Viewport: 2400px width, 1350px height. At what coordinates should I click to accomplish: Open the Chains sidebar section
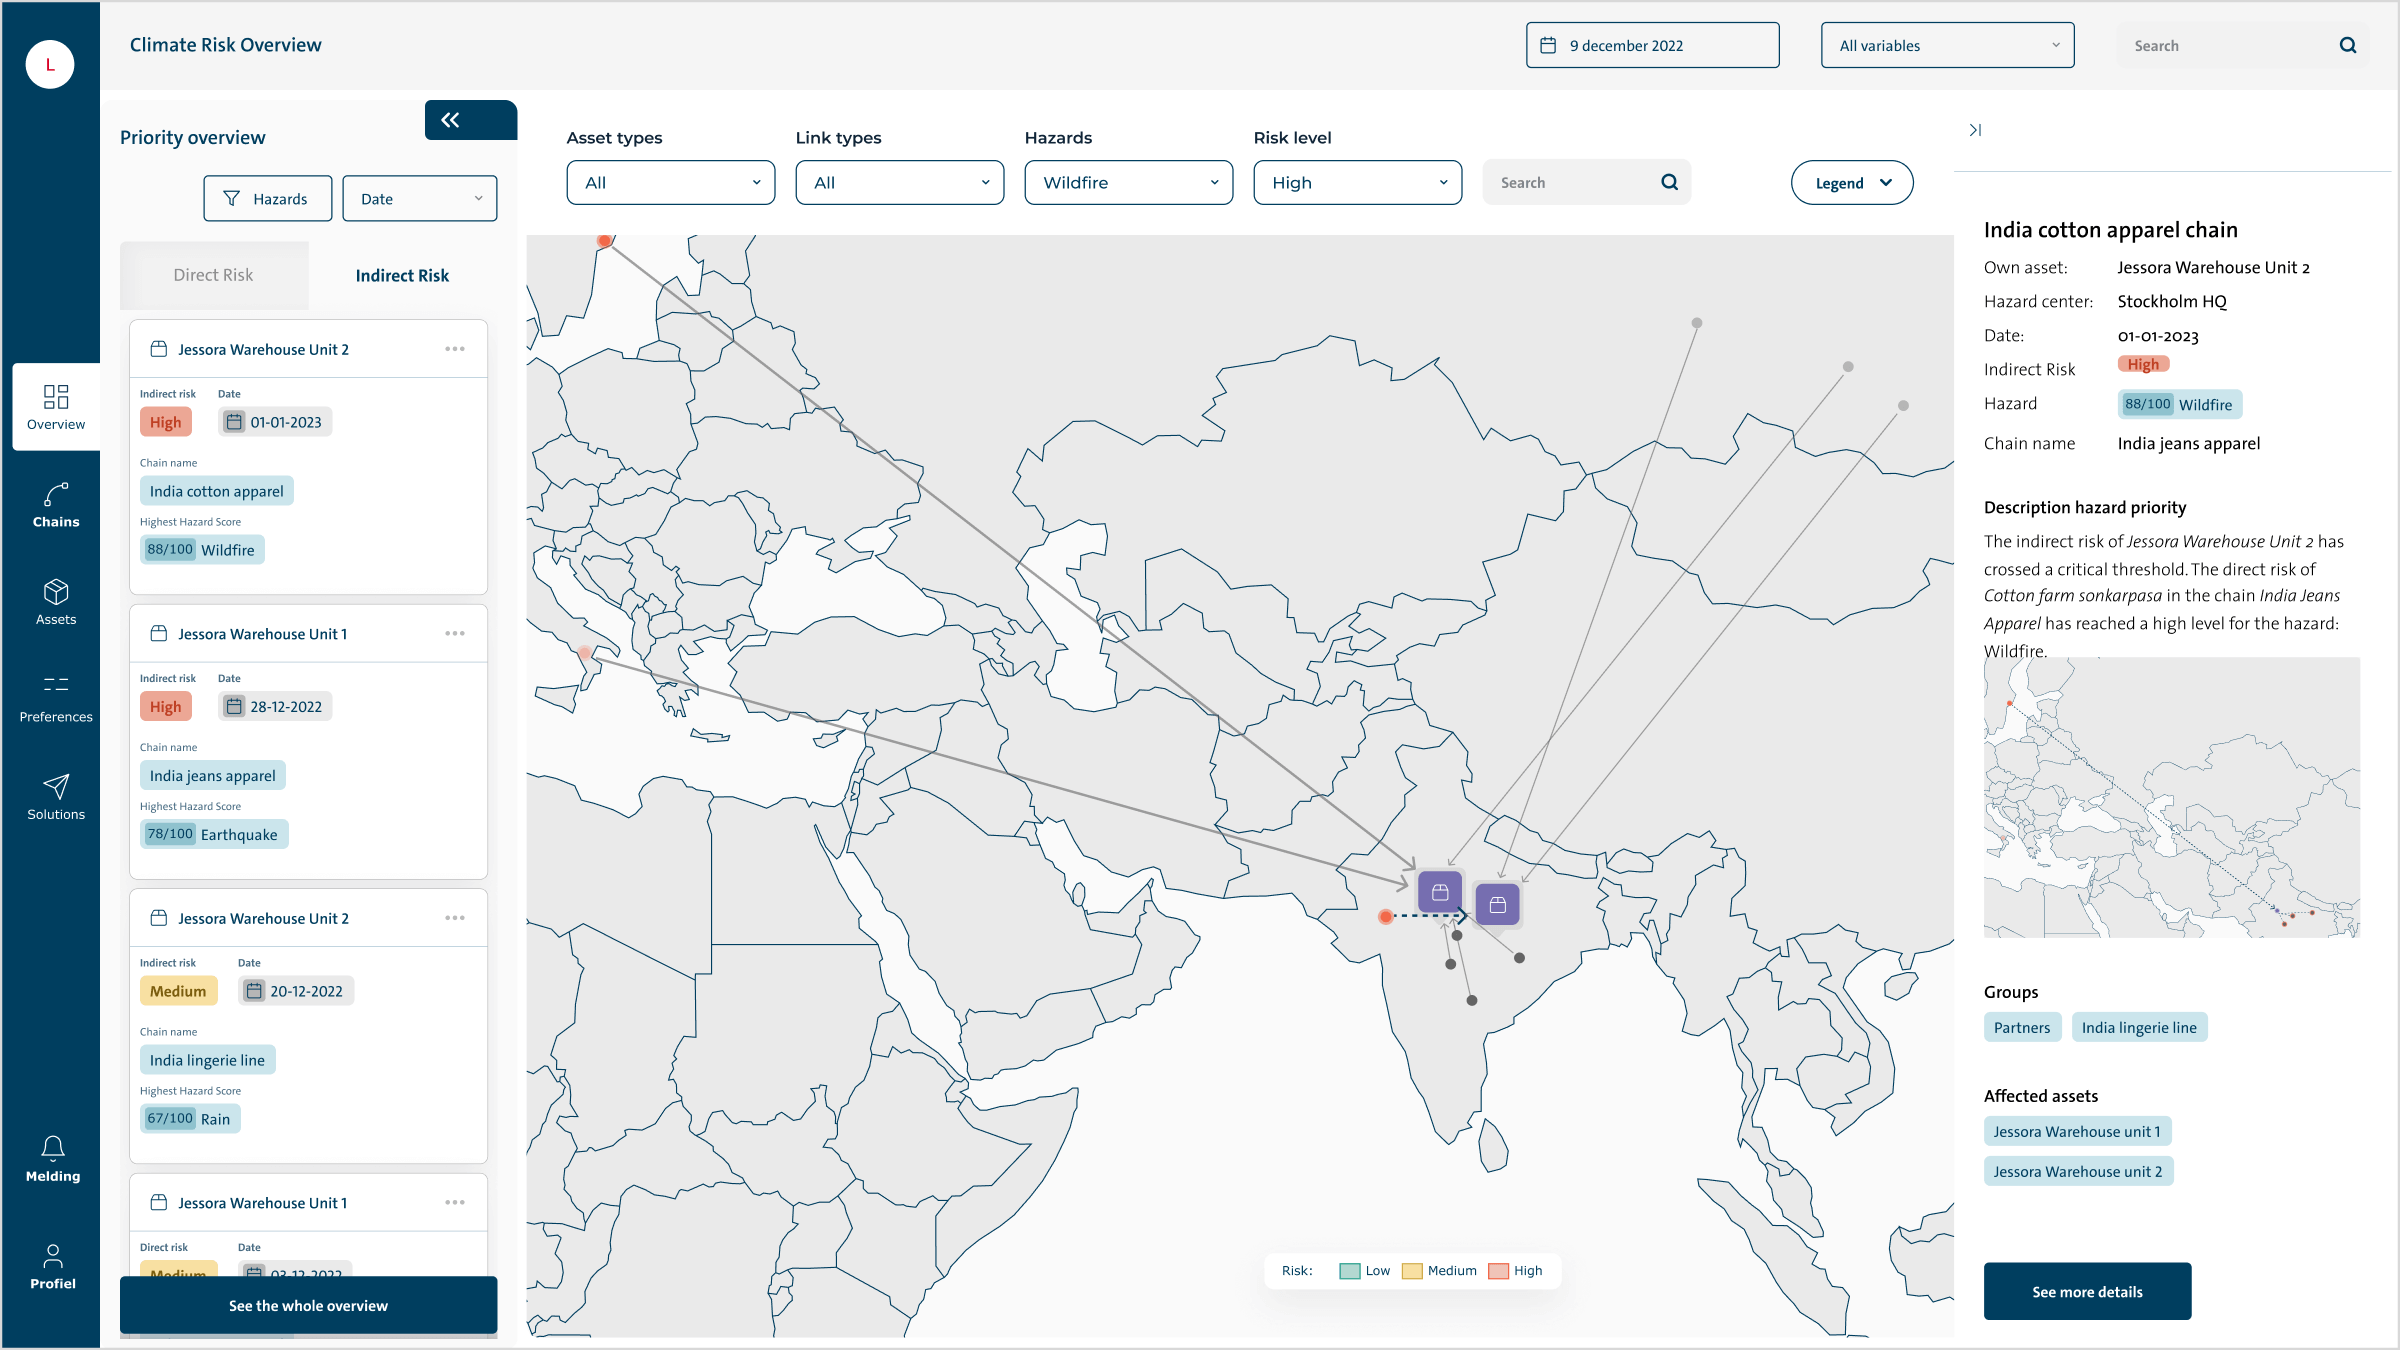coord(56,506)
